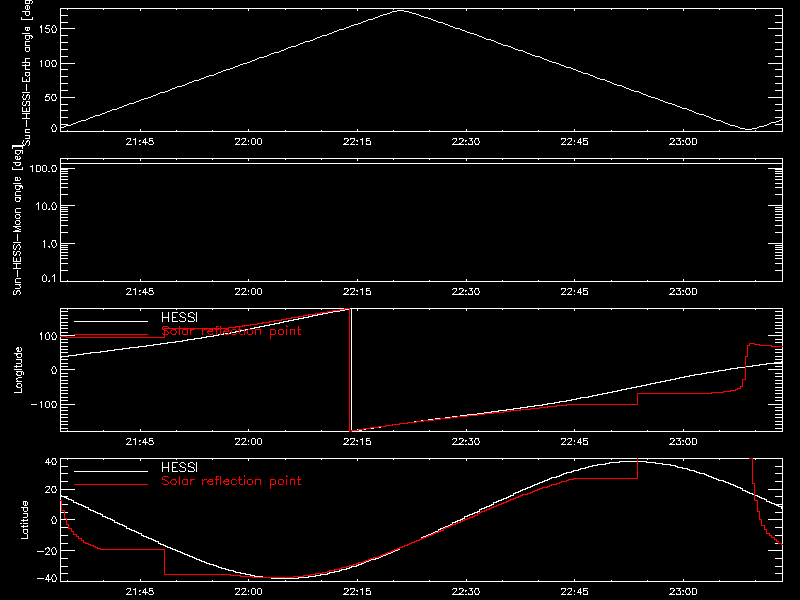Click 22:15 label under Moon angle plot
The height and width of the screenshot is (600, 800).
coord(357,292)
